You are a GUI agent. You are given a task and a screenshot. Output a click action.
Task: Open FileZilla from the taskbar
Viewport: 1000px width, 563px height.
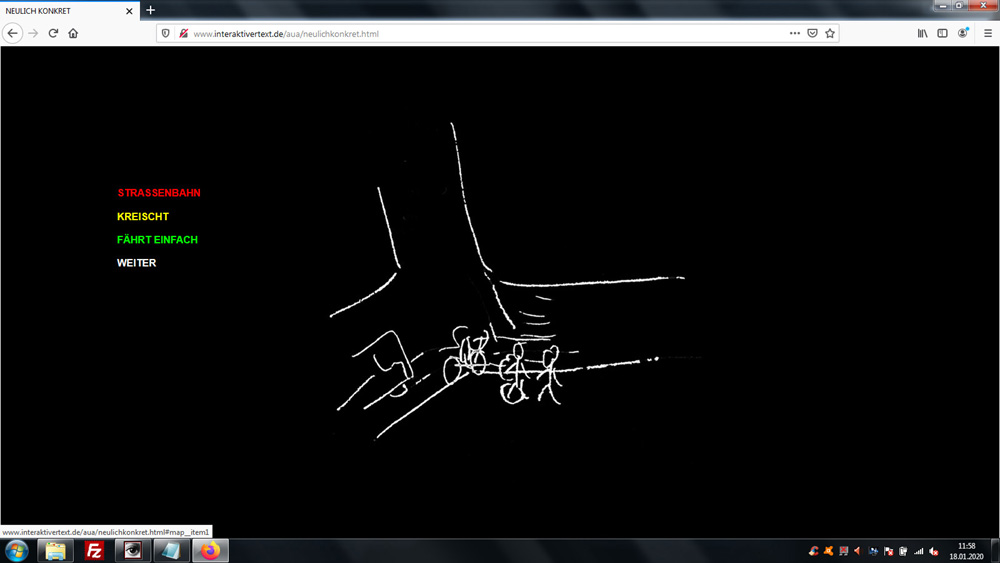pos(94,551)
